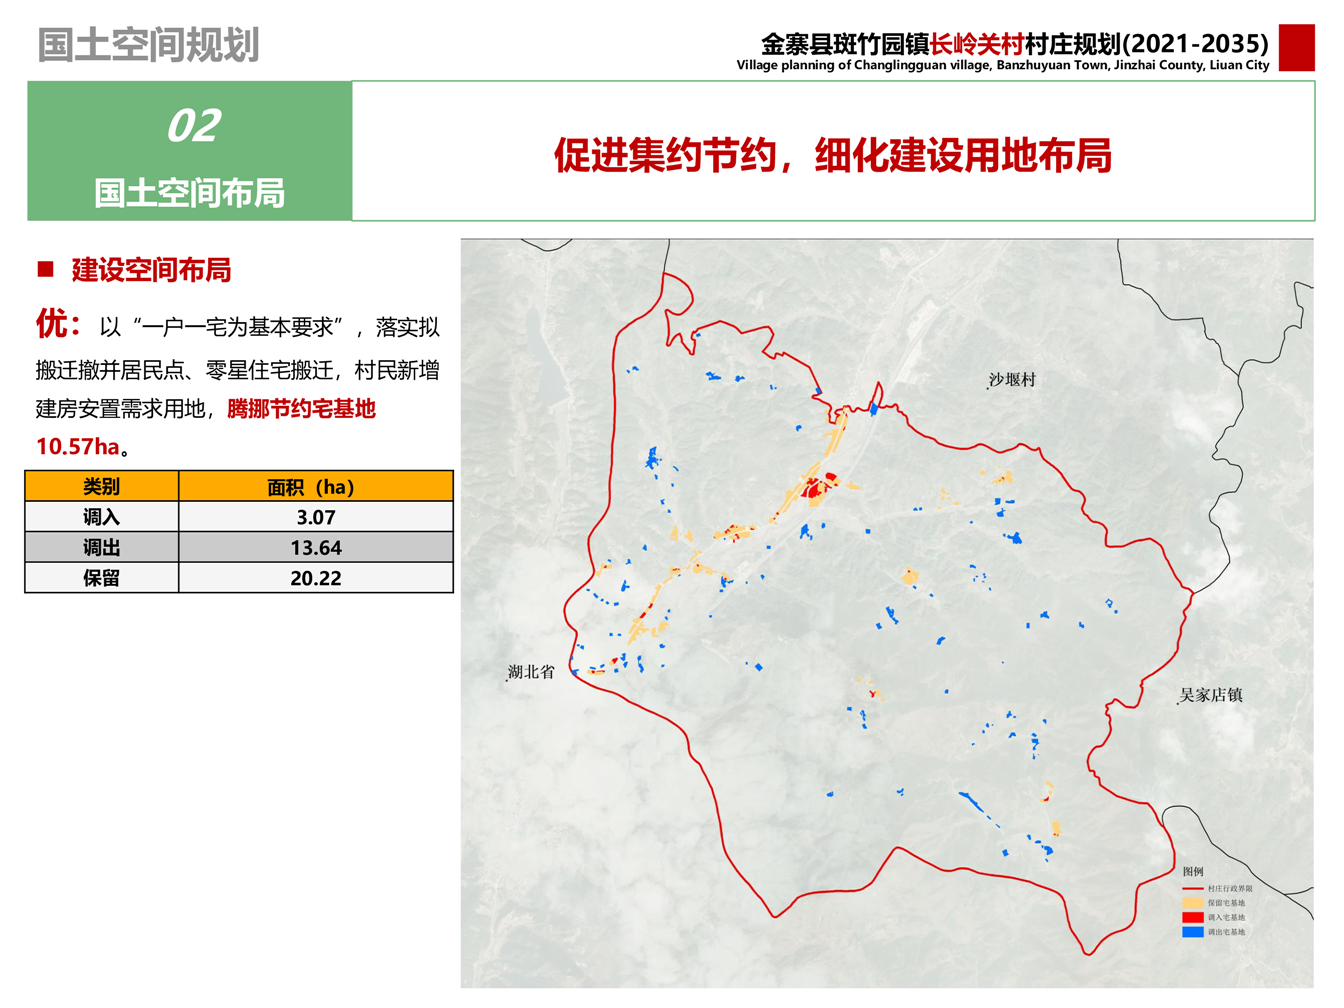The height and width of the screenshot is (1008, 1344).
Task: Click the red value 10.57ha
Action: point(78,447)
